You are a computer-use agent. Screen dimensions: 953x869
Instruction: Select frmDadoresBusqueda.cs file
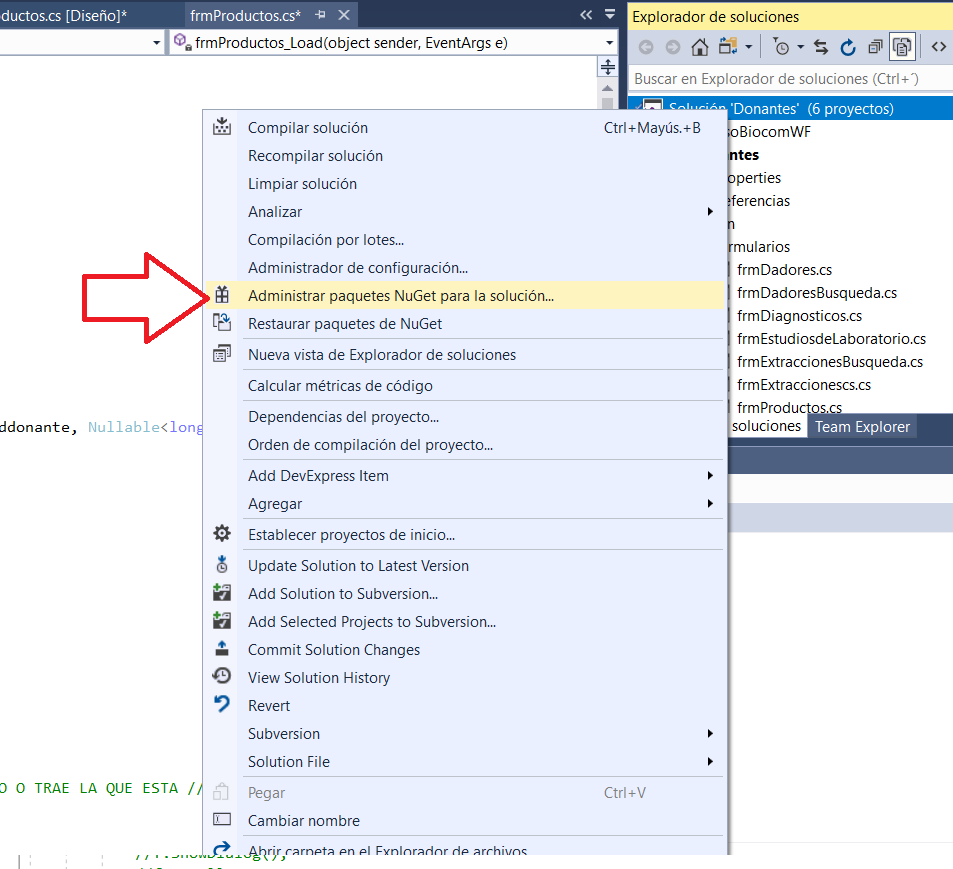point(817,293)
